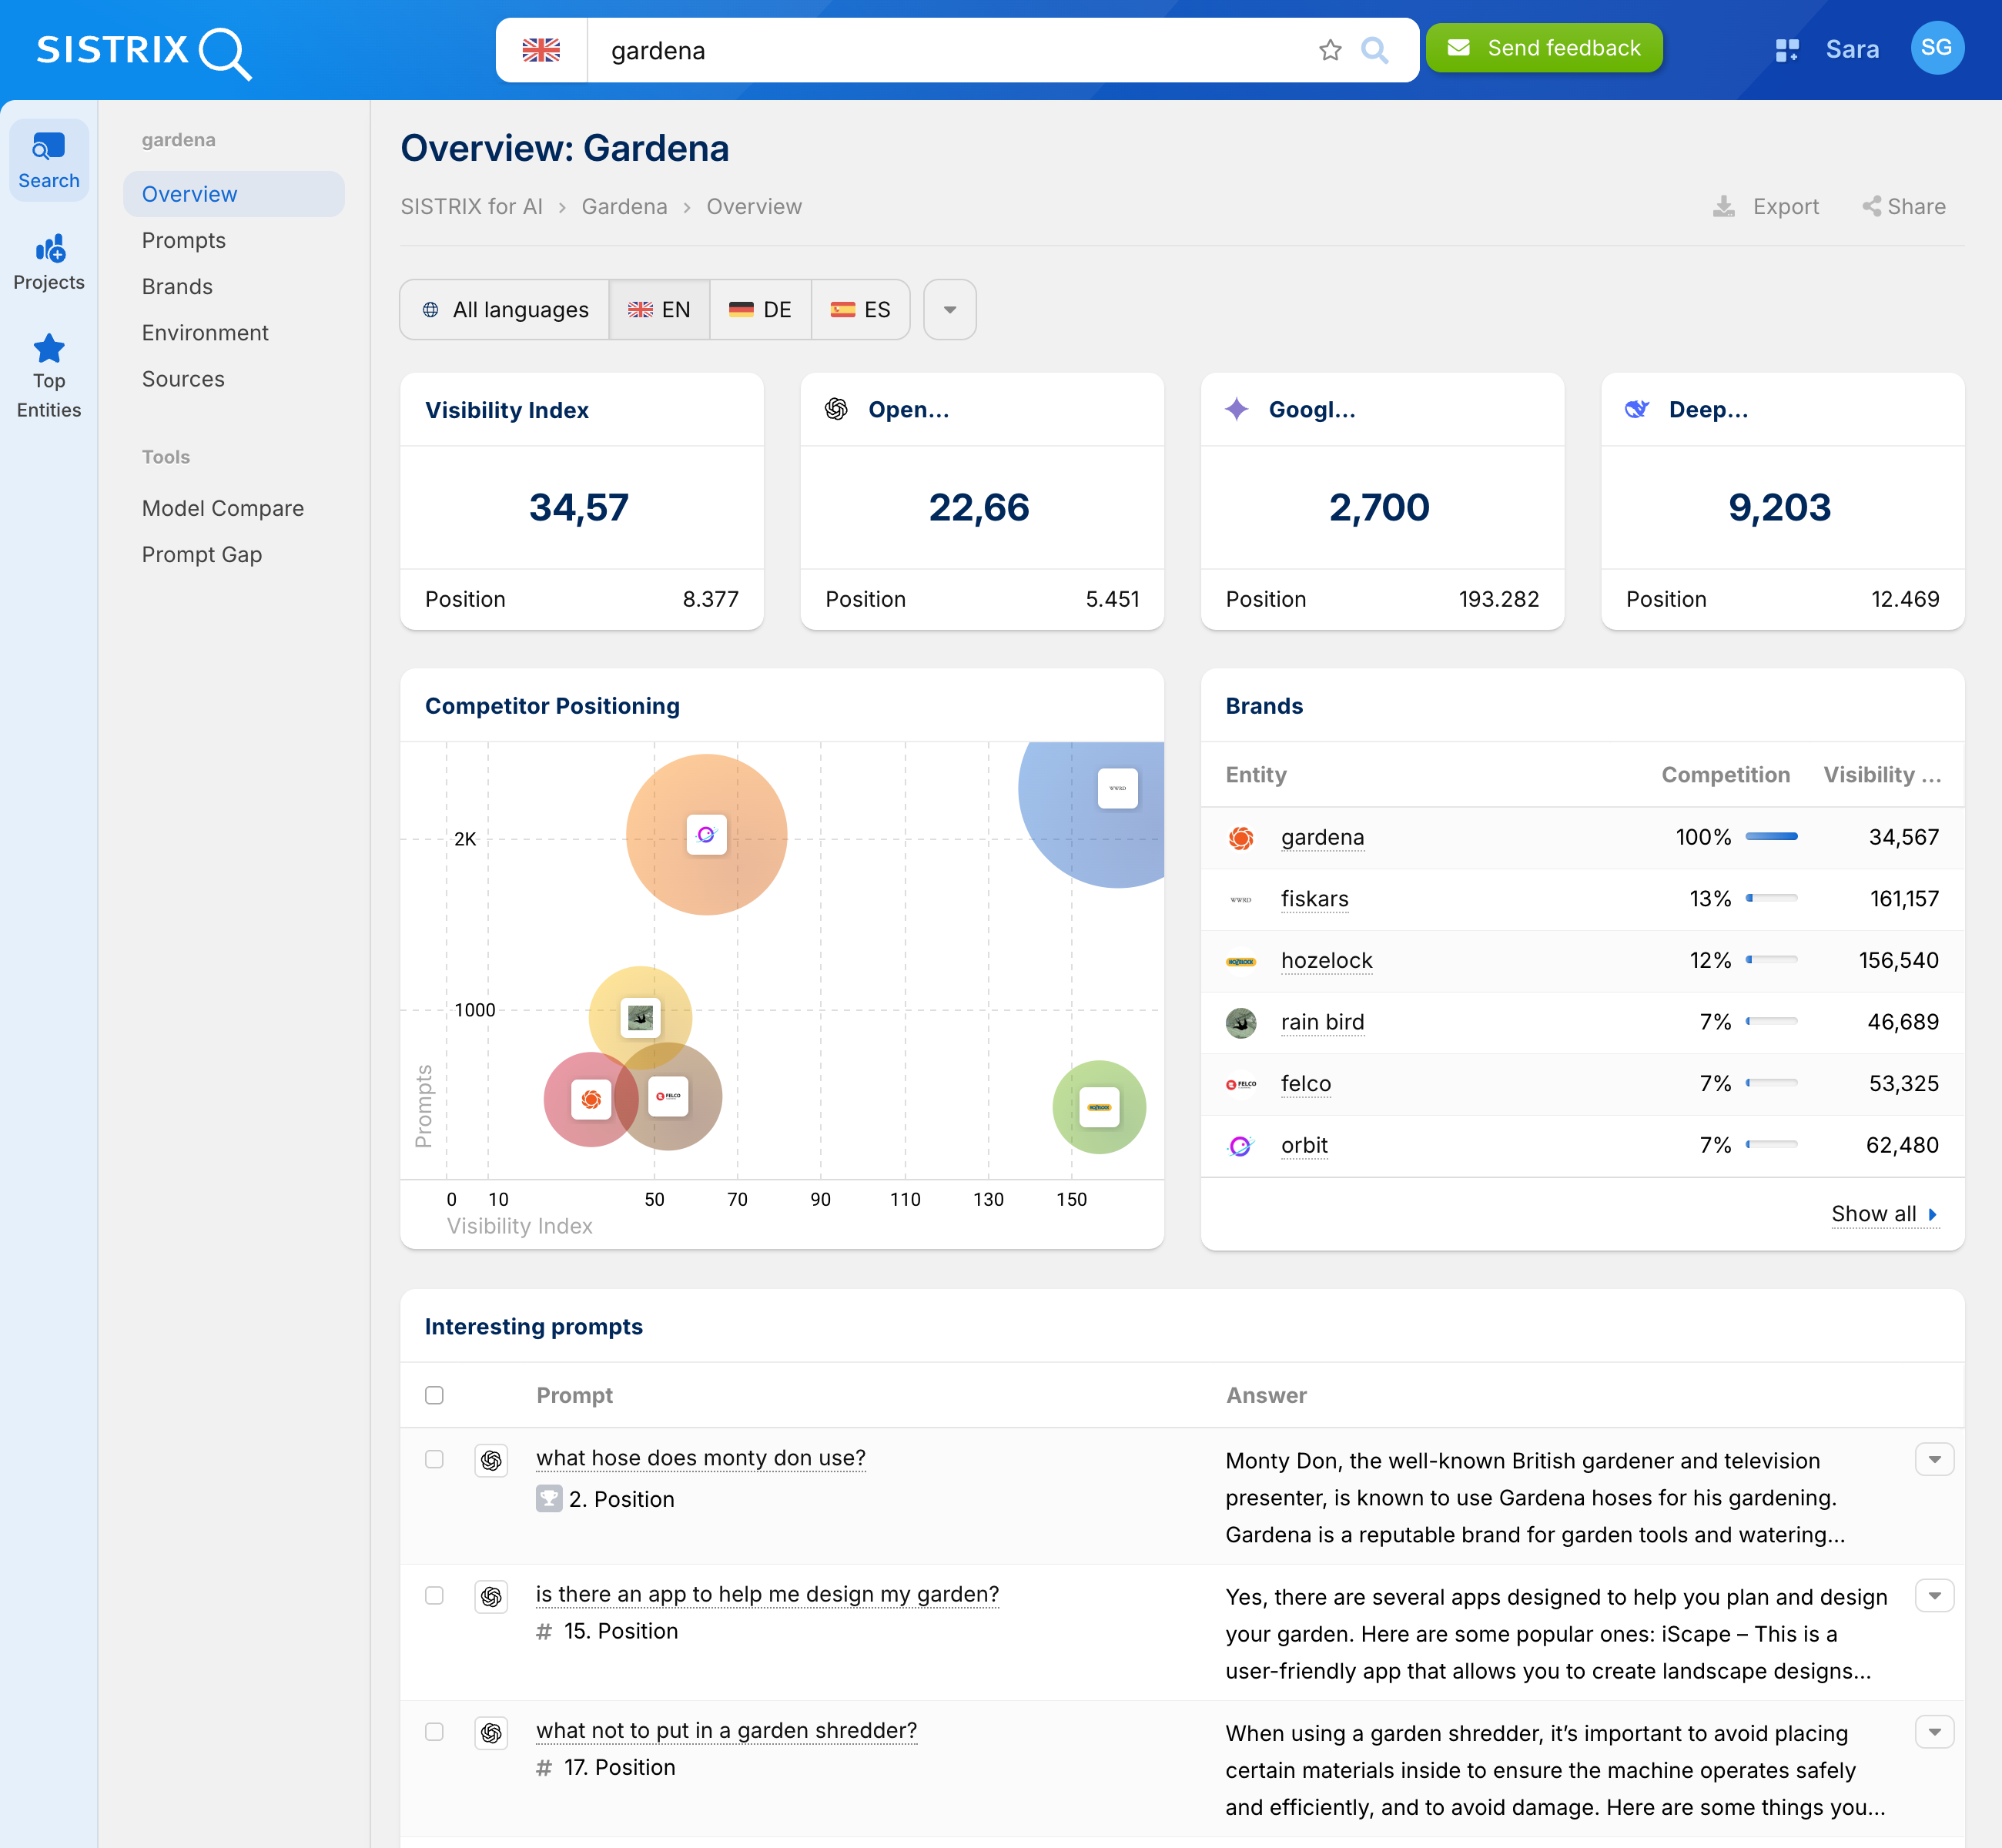Open the fiskars entity link

click(x=1314, y=899)
